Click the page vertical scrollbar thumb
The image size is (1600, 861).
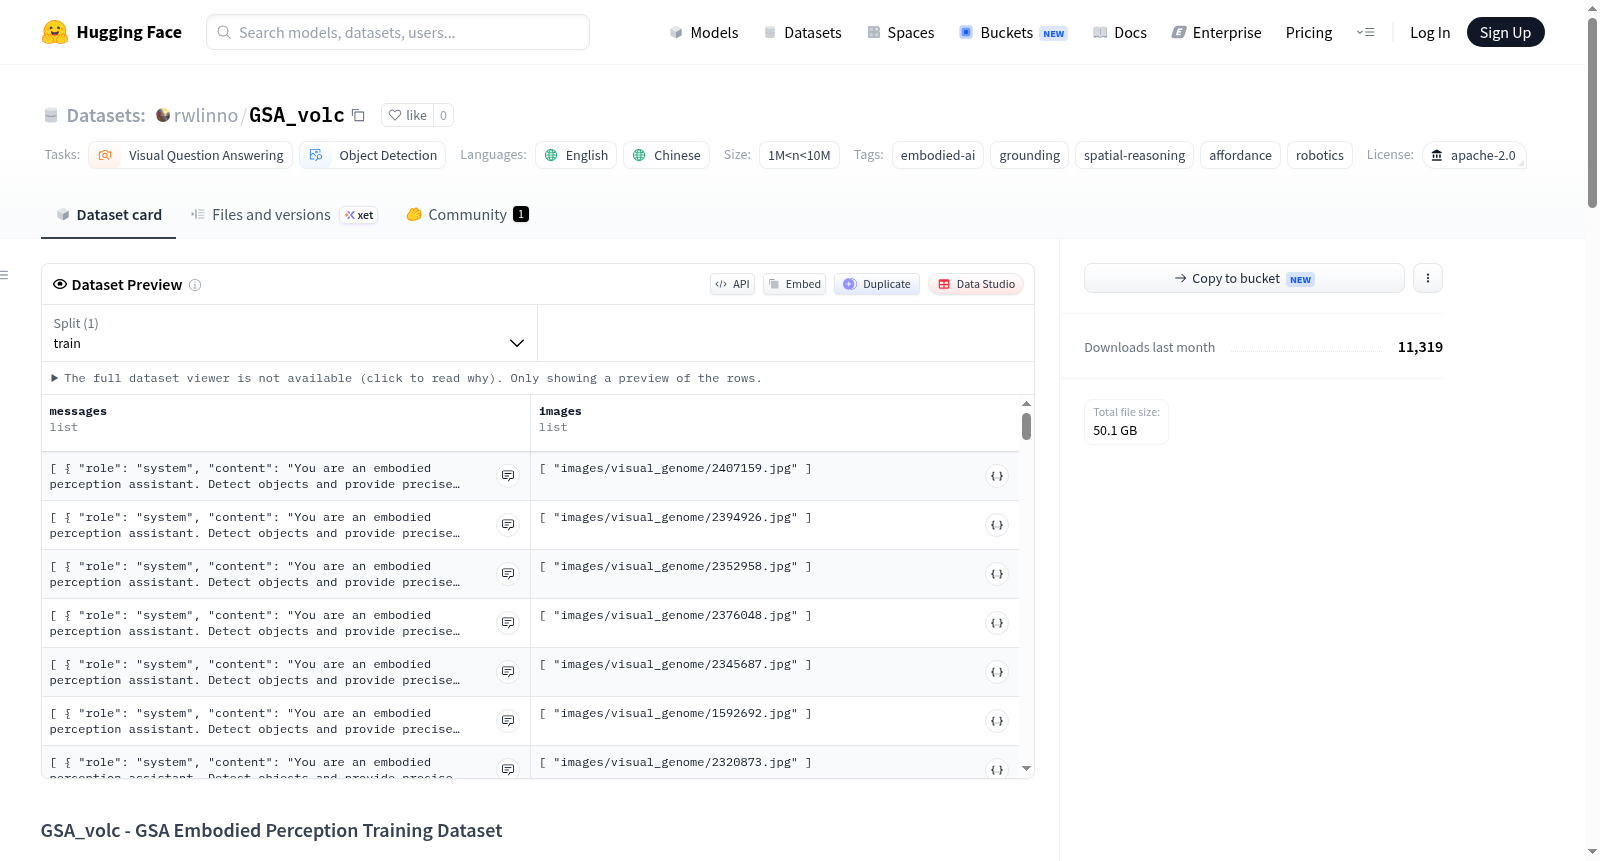click(1592, 111)
